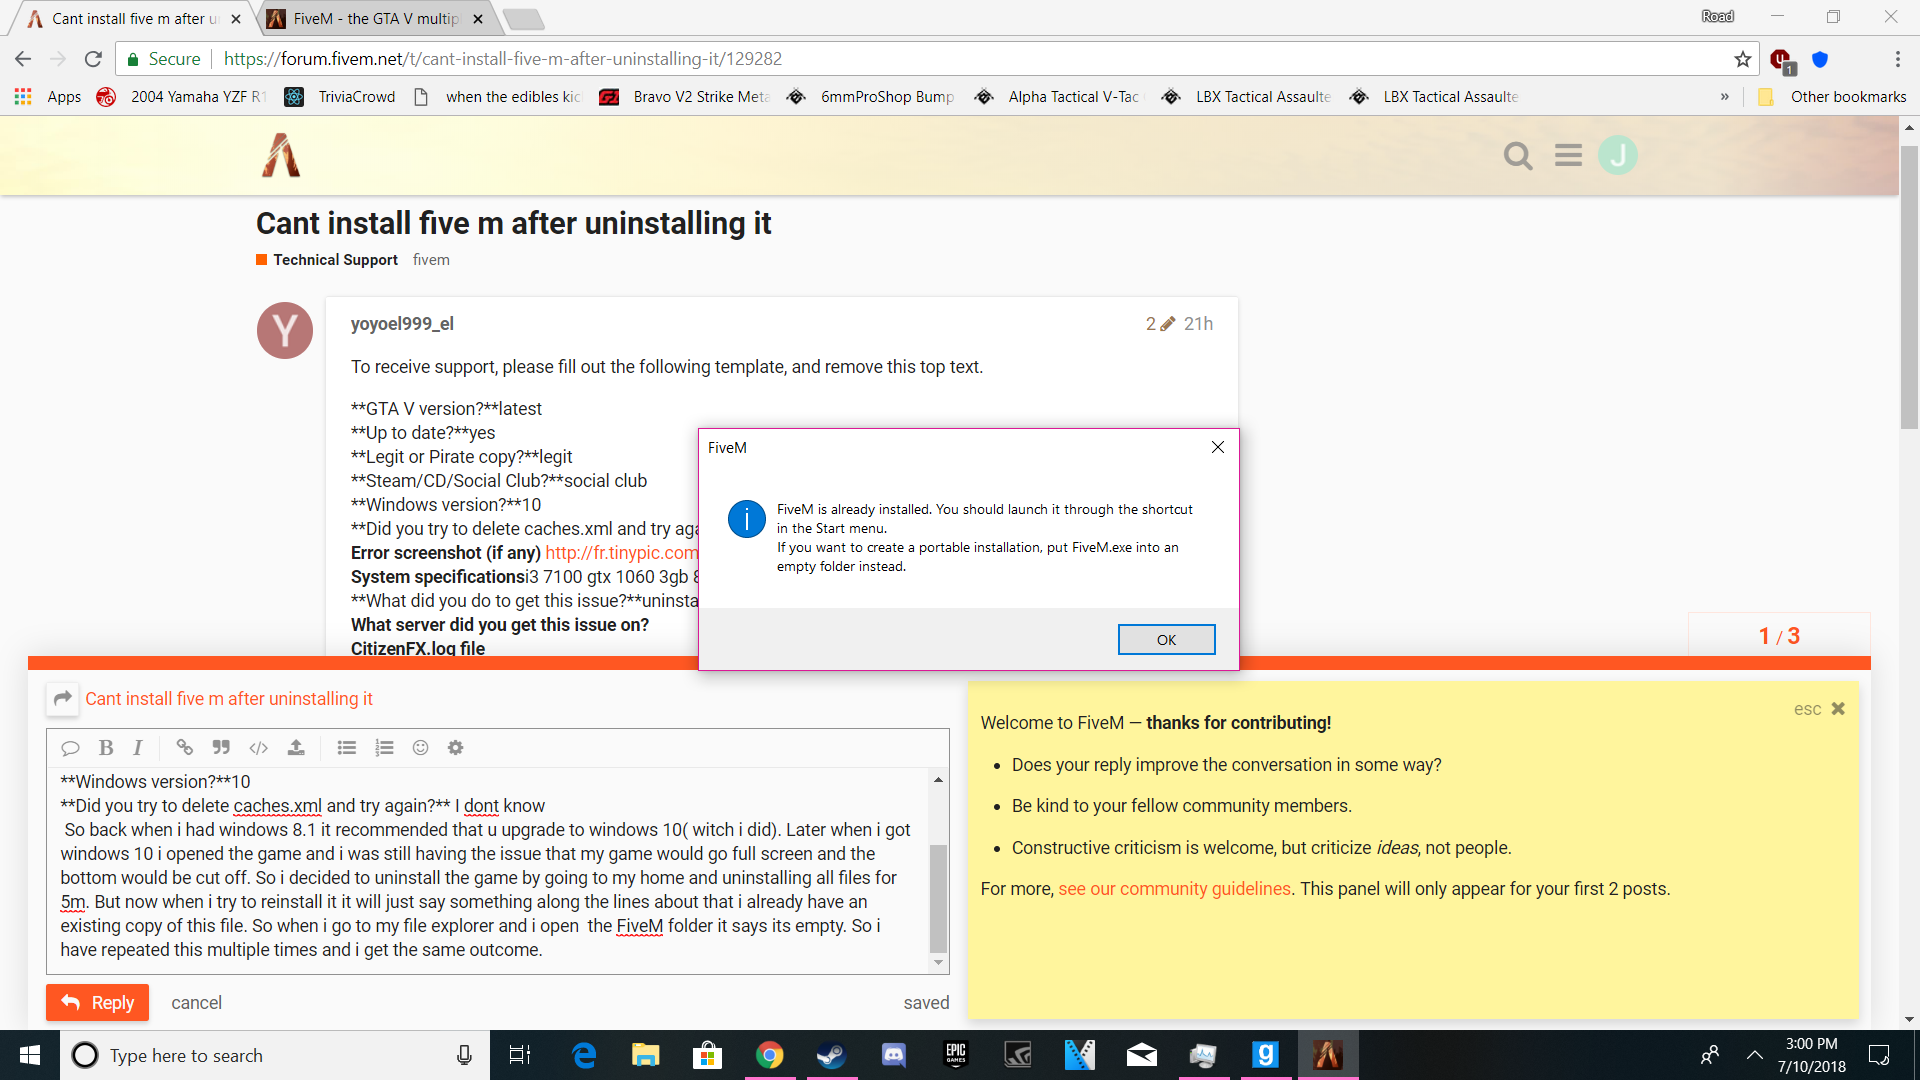Insert an emoji from the smiley icon
The width and height of the screenshot is (1920, 1080).
coord(420,747)
